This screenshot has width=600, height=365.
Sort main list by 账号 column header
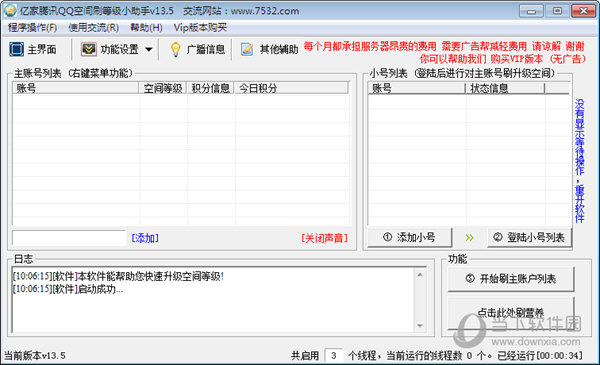pyautogui.click(x=76, y=88)
